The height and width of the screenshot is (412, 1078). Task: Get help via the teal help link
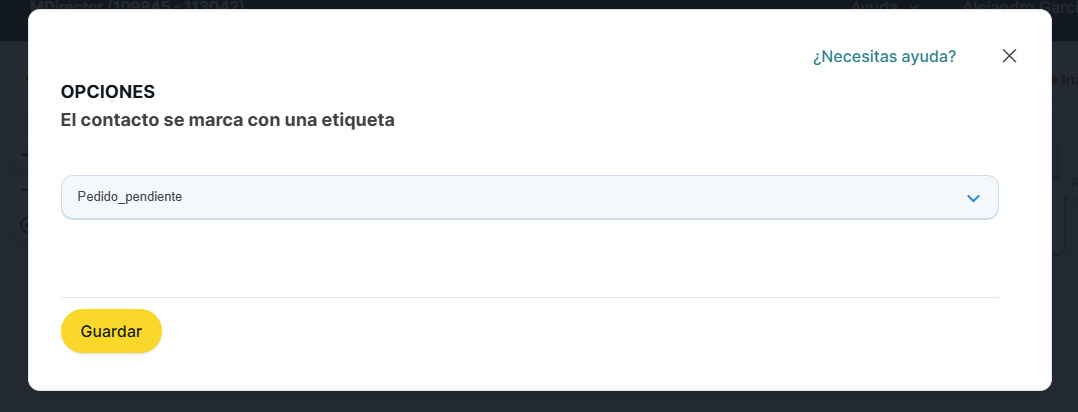(884, 57)
